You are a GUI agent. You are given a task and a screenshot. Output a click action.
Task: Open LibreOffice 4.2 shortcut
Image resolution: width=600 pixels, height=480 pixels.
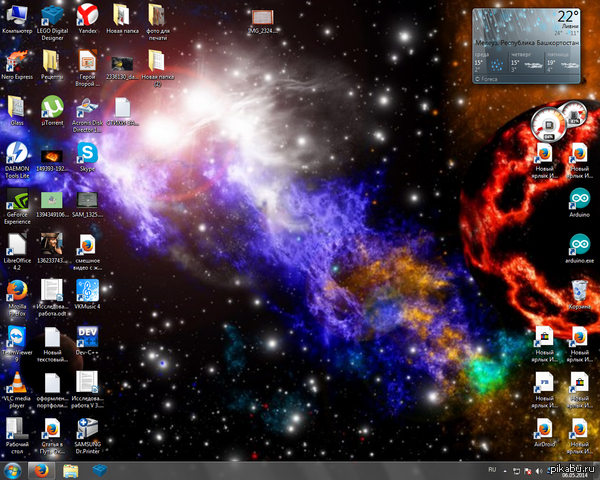click(16, 245)
